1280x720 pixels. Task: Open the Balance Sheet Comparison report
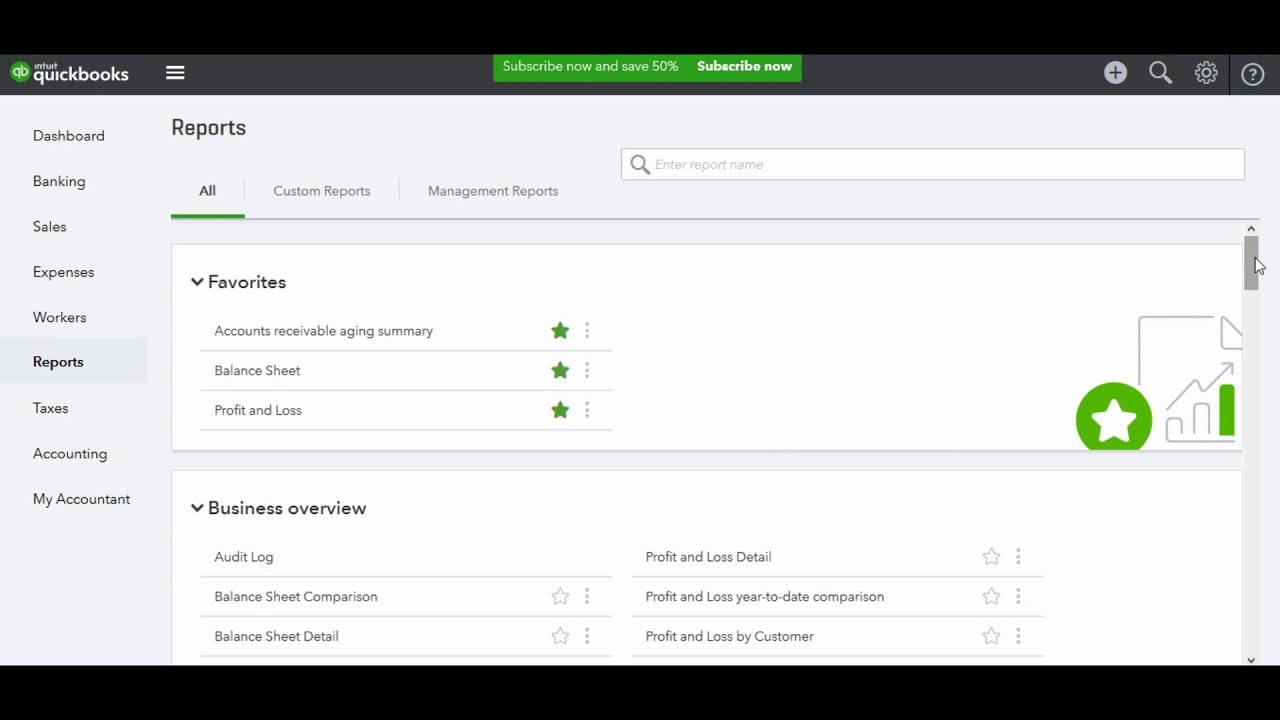[x=296, y=597]
